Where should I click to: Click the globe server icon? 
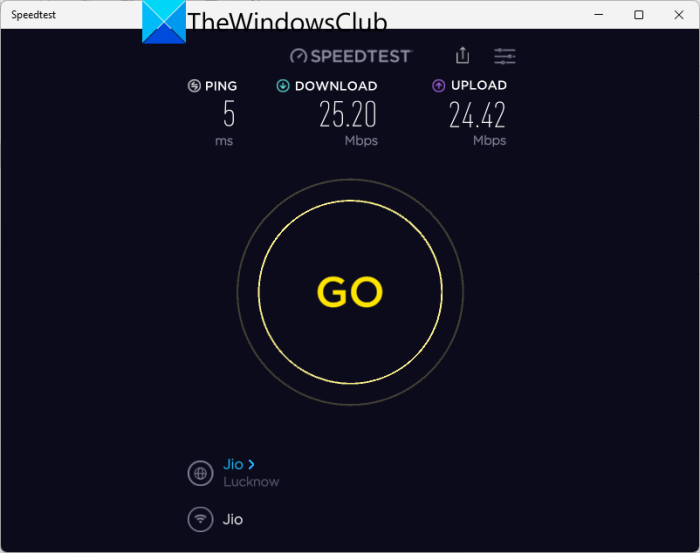point(200,473)
